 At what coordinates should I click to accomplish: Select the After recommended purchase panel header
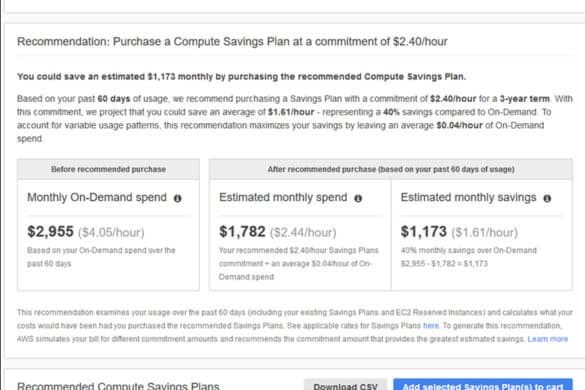(x=391, y=169)
